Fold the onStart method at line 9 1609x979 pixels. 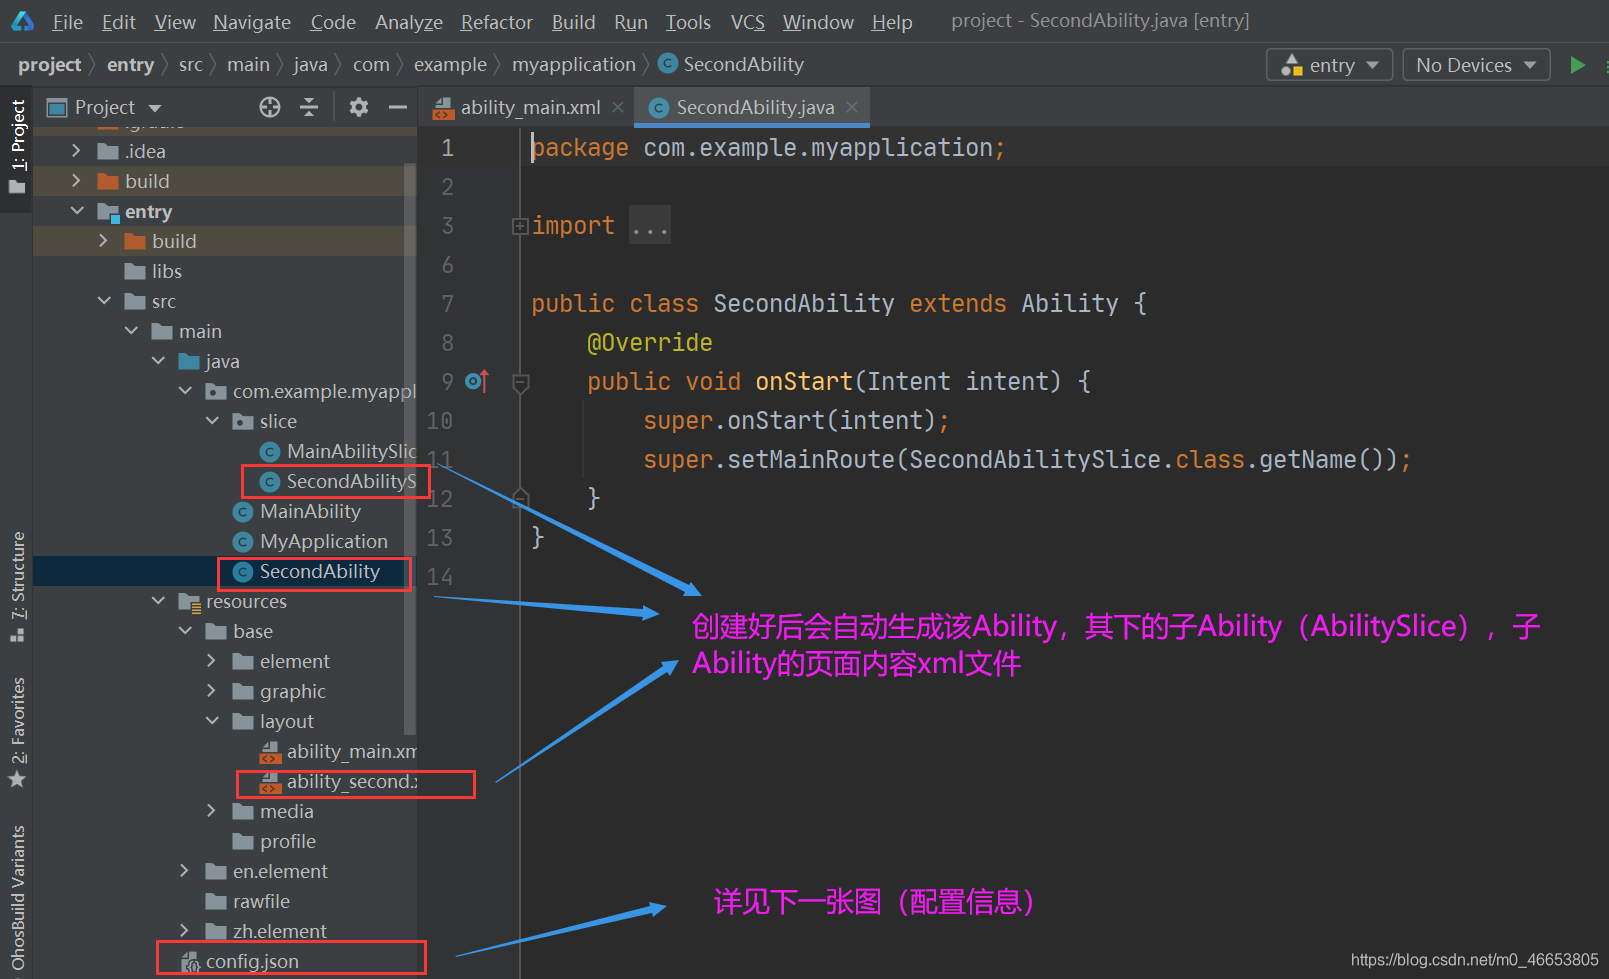pos(520,382)
